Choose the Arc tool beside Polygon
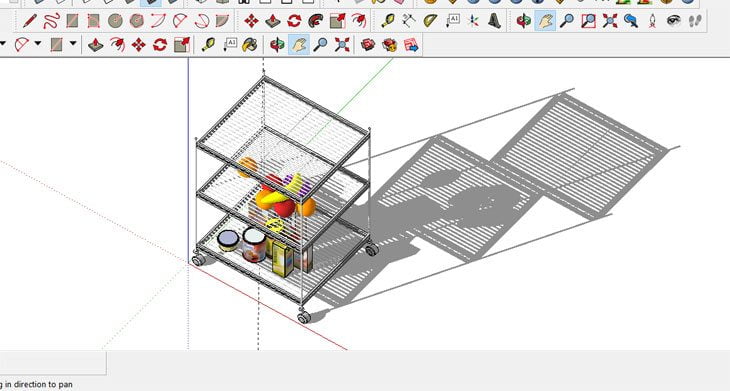This screenshot has height=391, width=730. (158, 21)
